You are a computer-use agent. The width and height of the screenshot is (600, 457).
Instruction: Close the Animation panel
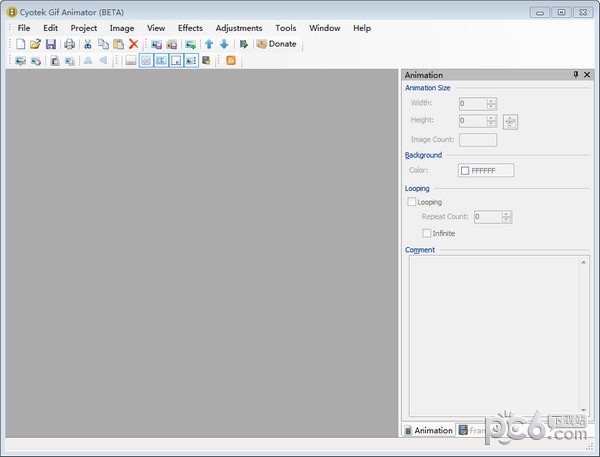point(587,75)
